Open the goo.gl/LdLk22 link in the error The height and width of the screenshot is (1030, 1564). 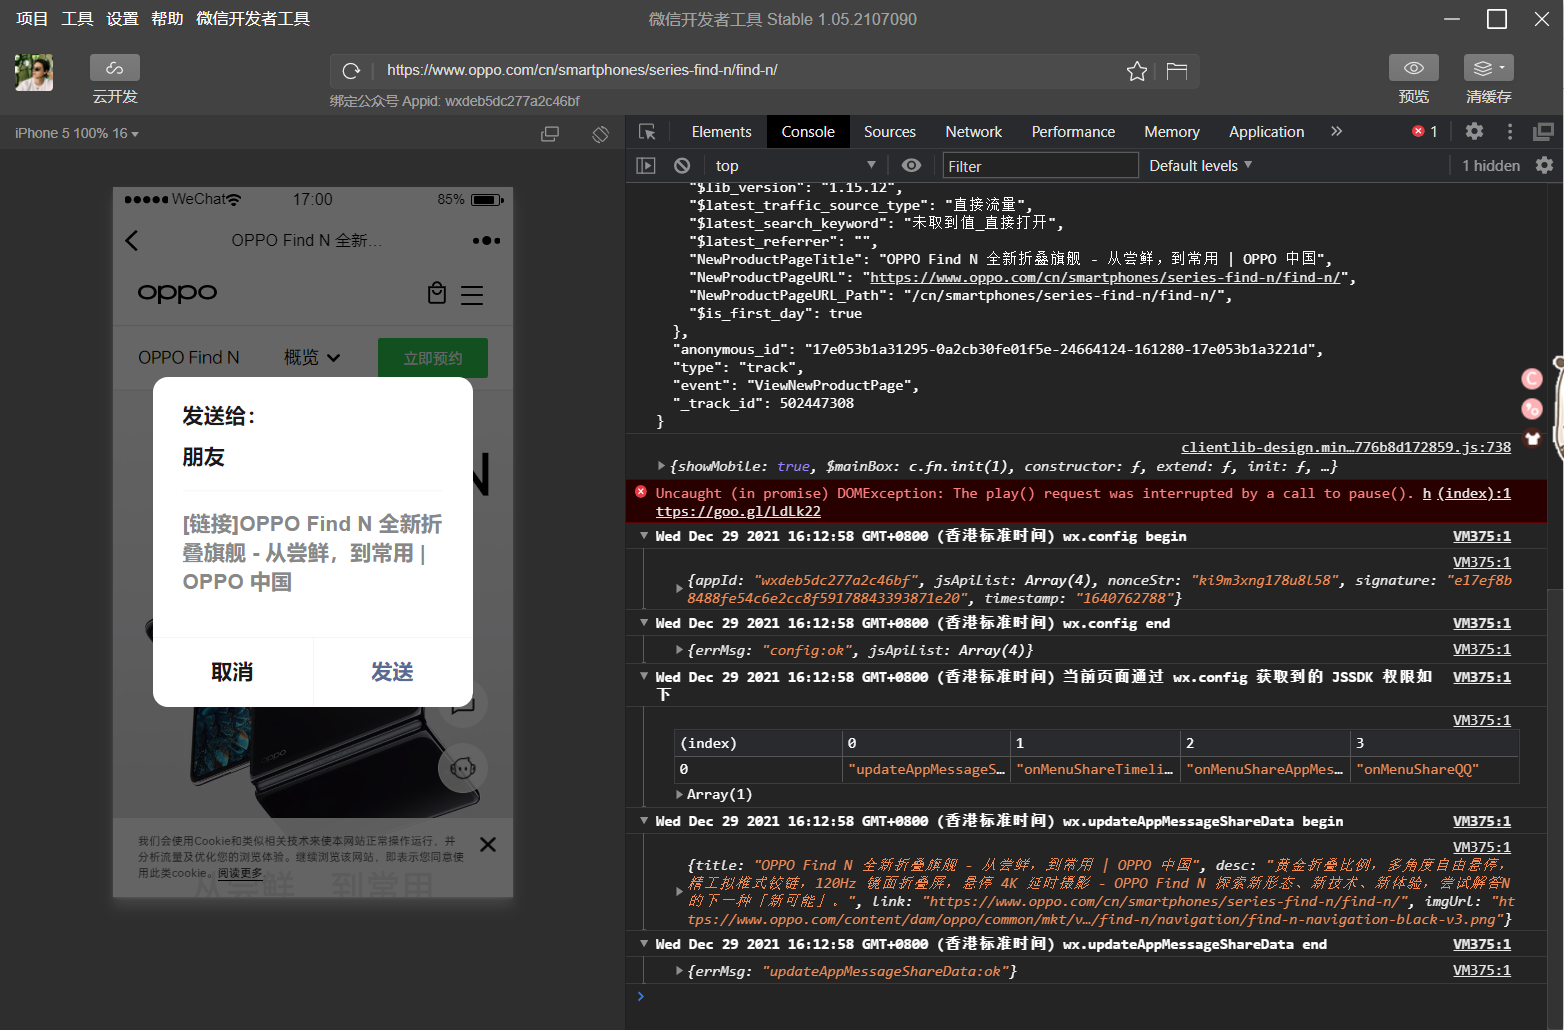coord(738,511)
